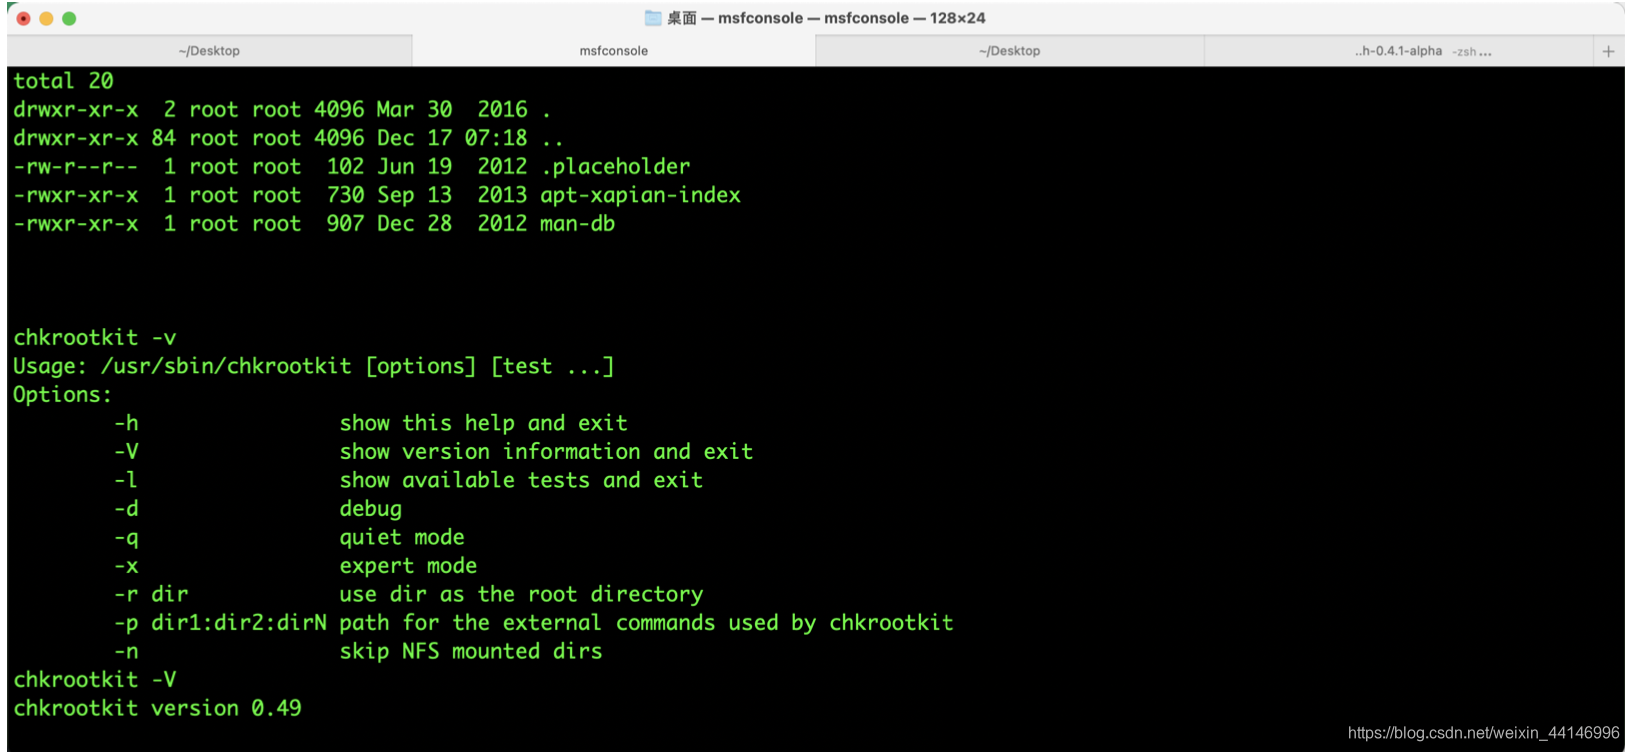Click the 'quiet mode' option description
This screenshot has height=752, width=1630.
click(402, 537)
